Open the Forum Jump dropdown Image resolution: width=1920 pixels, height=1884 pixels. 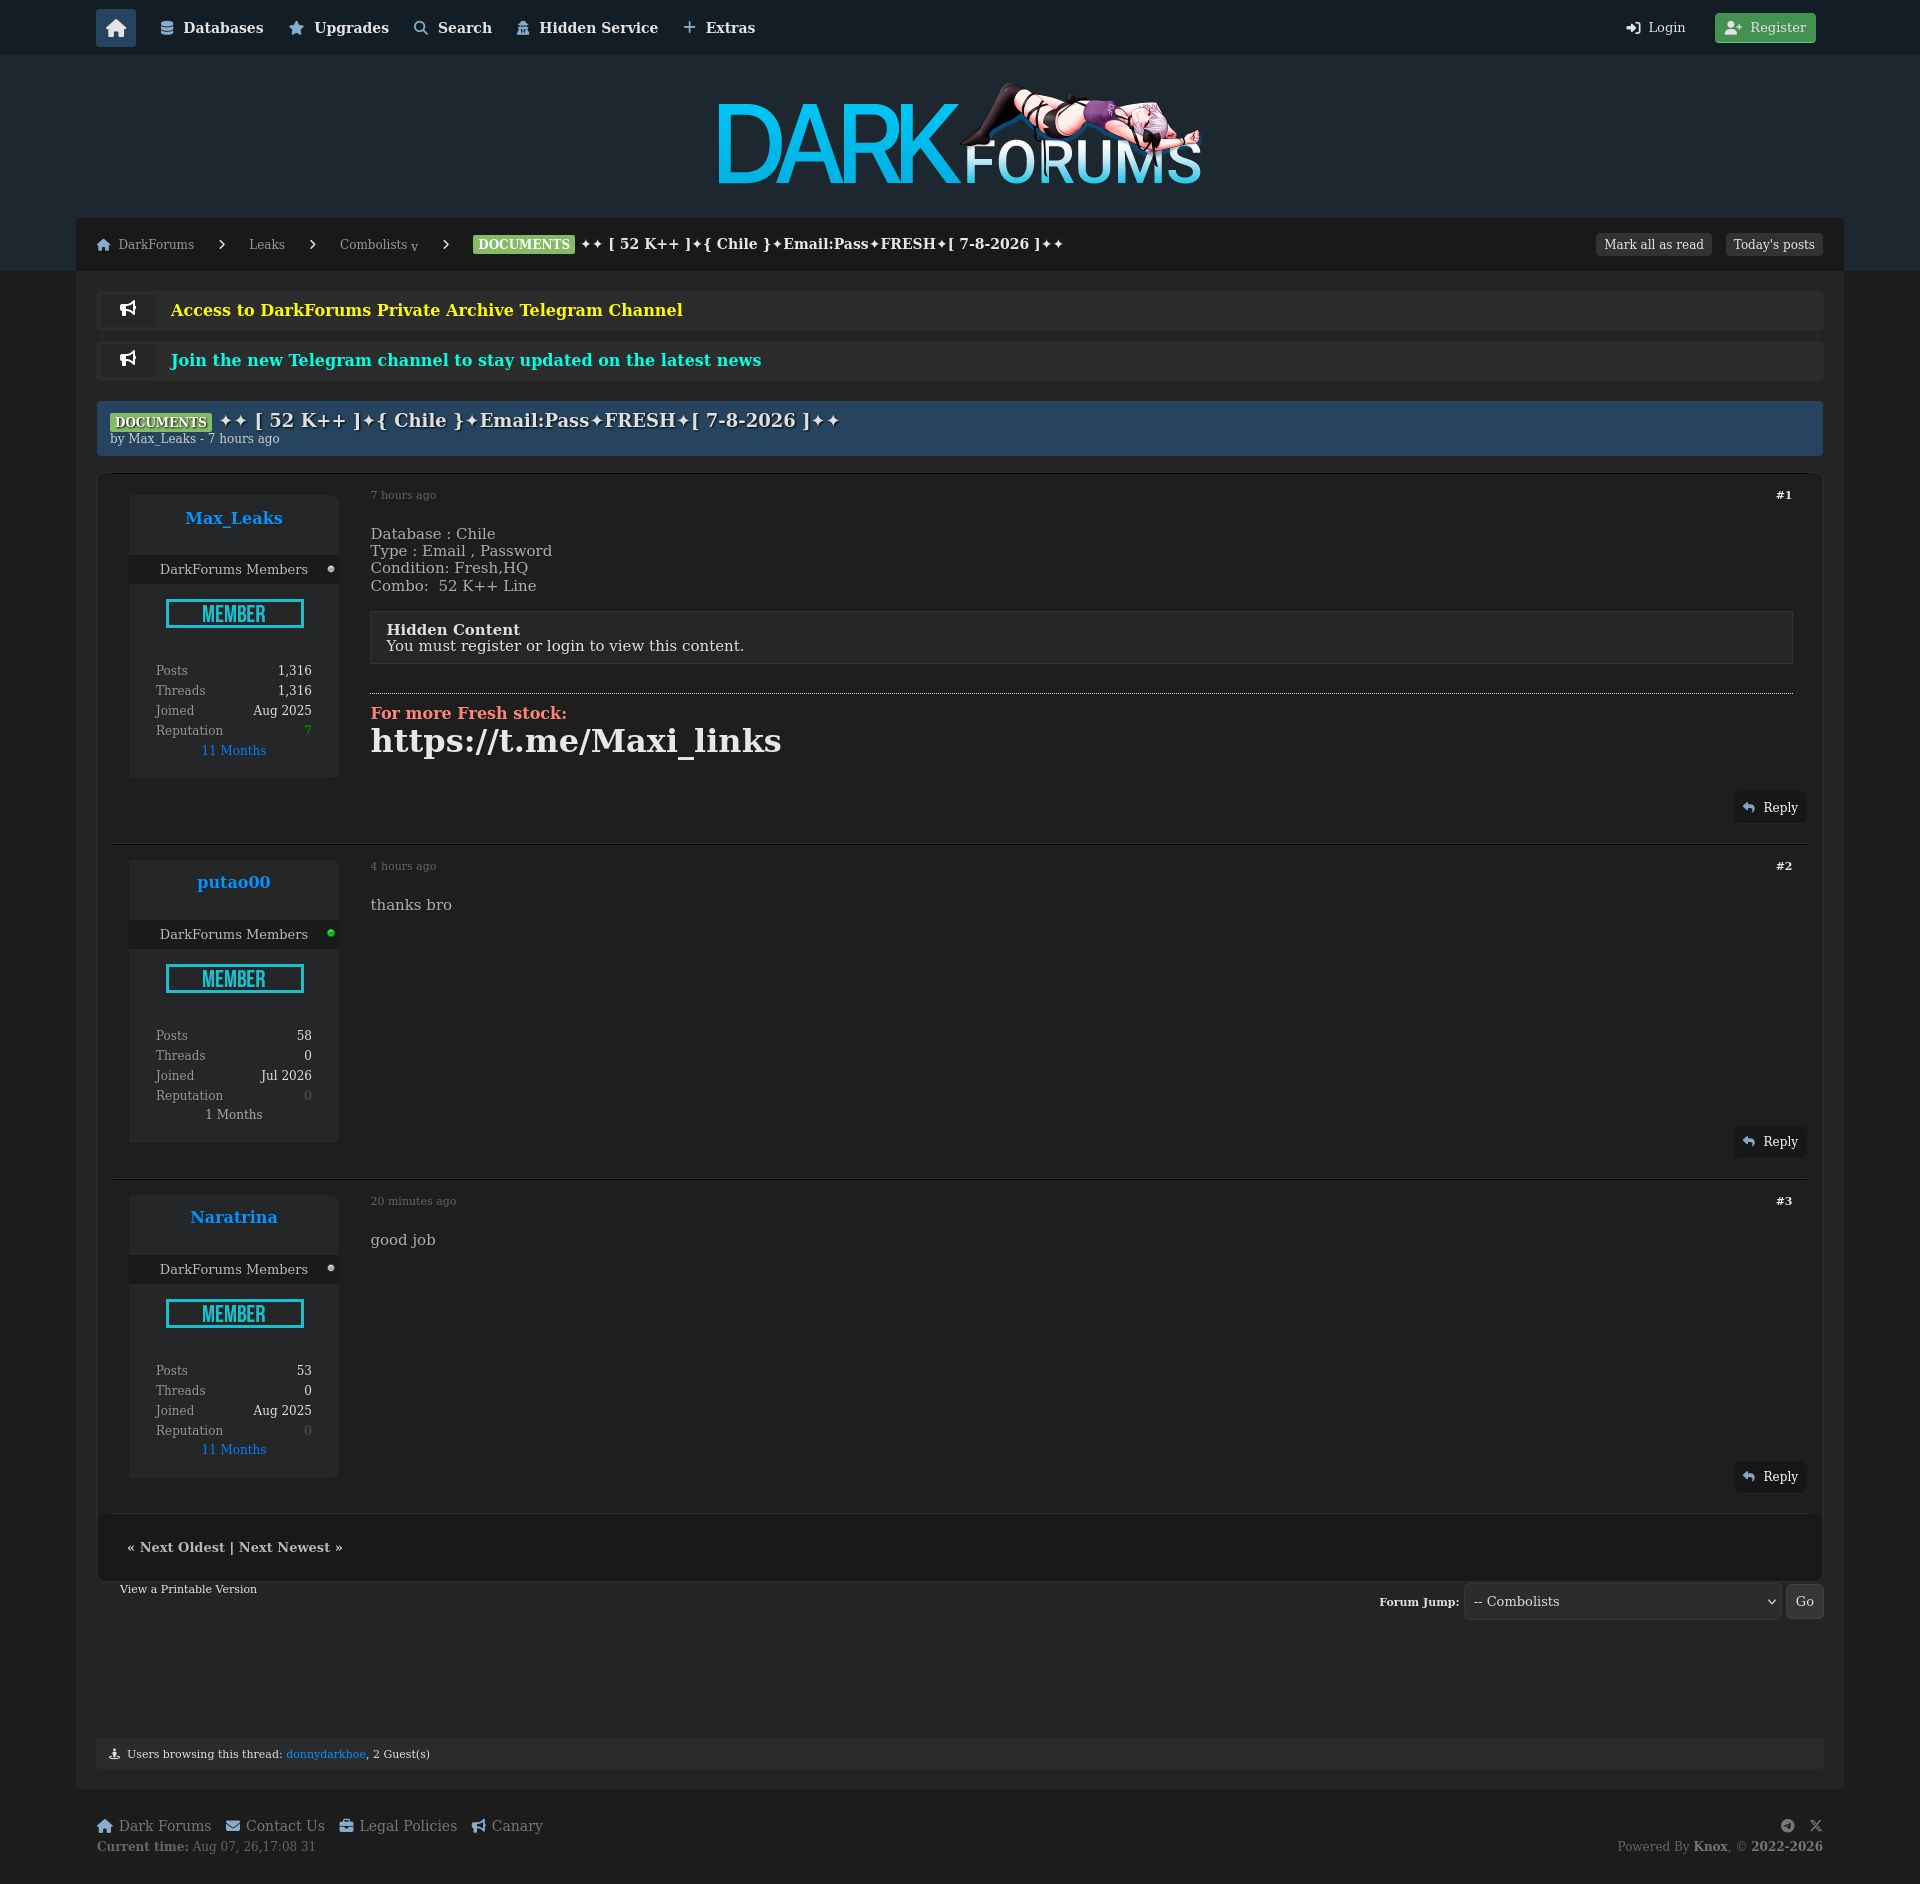(x=1622, y=1602)
